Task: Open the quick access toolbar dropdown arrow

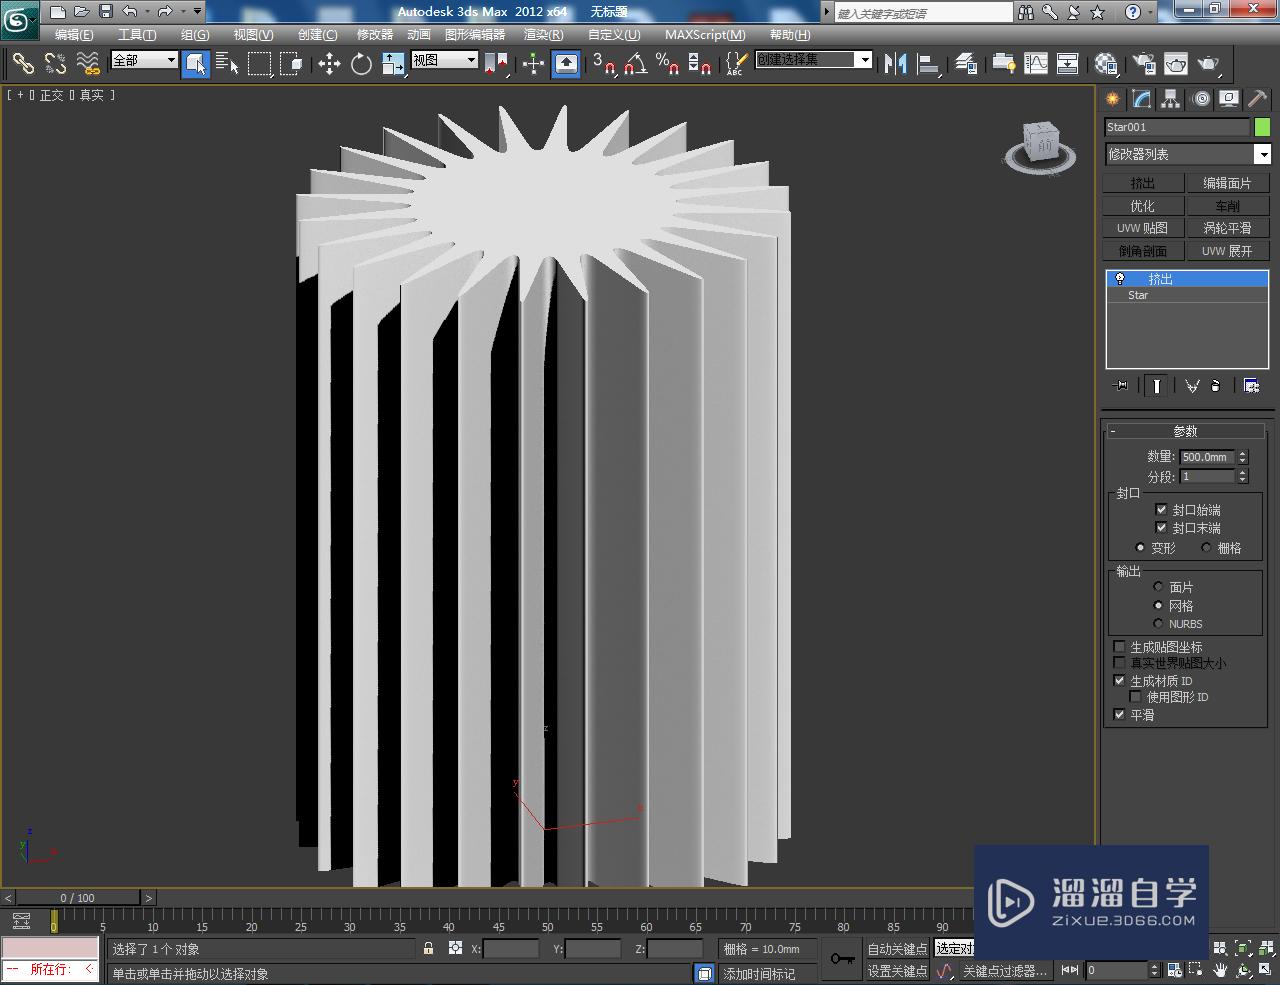Action: click(x=197, y=12)
